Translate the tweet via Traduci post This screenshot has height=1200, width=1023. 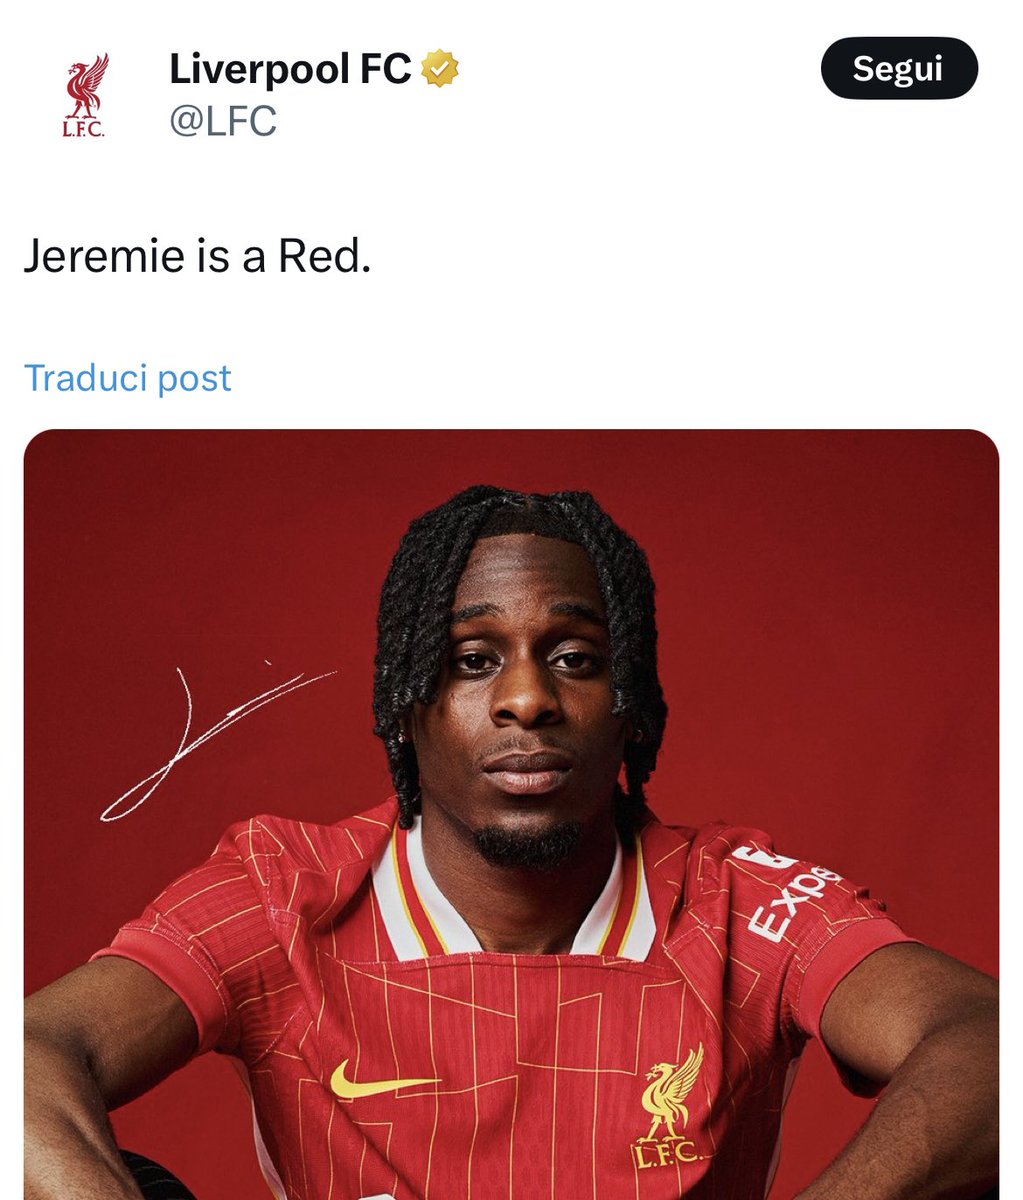point(127,378)
